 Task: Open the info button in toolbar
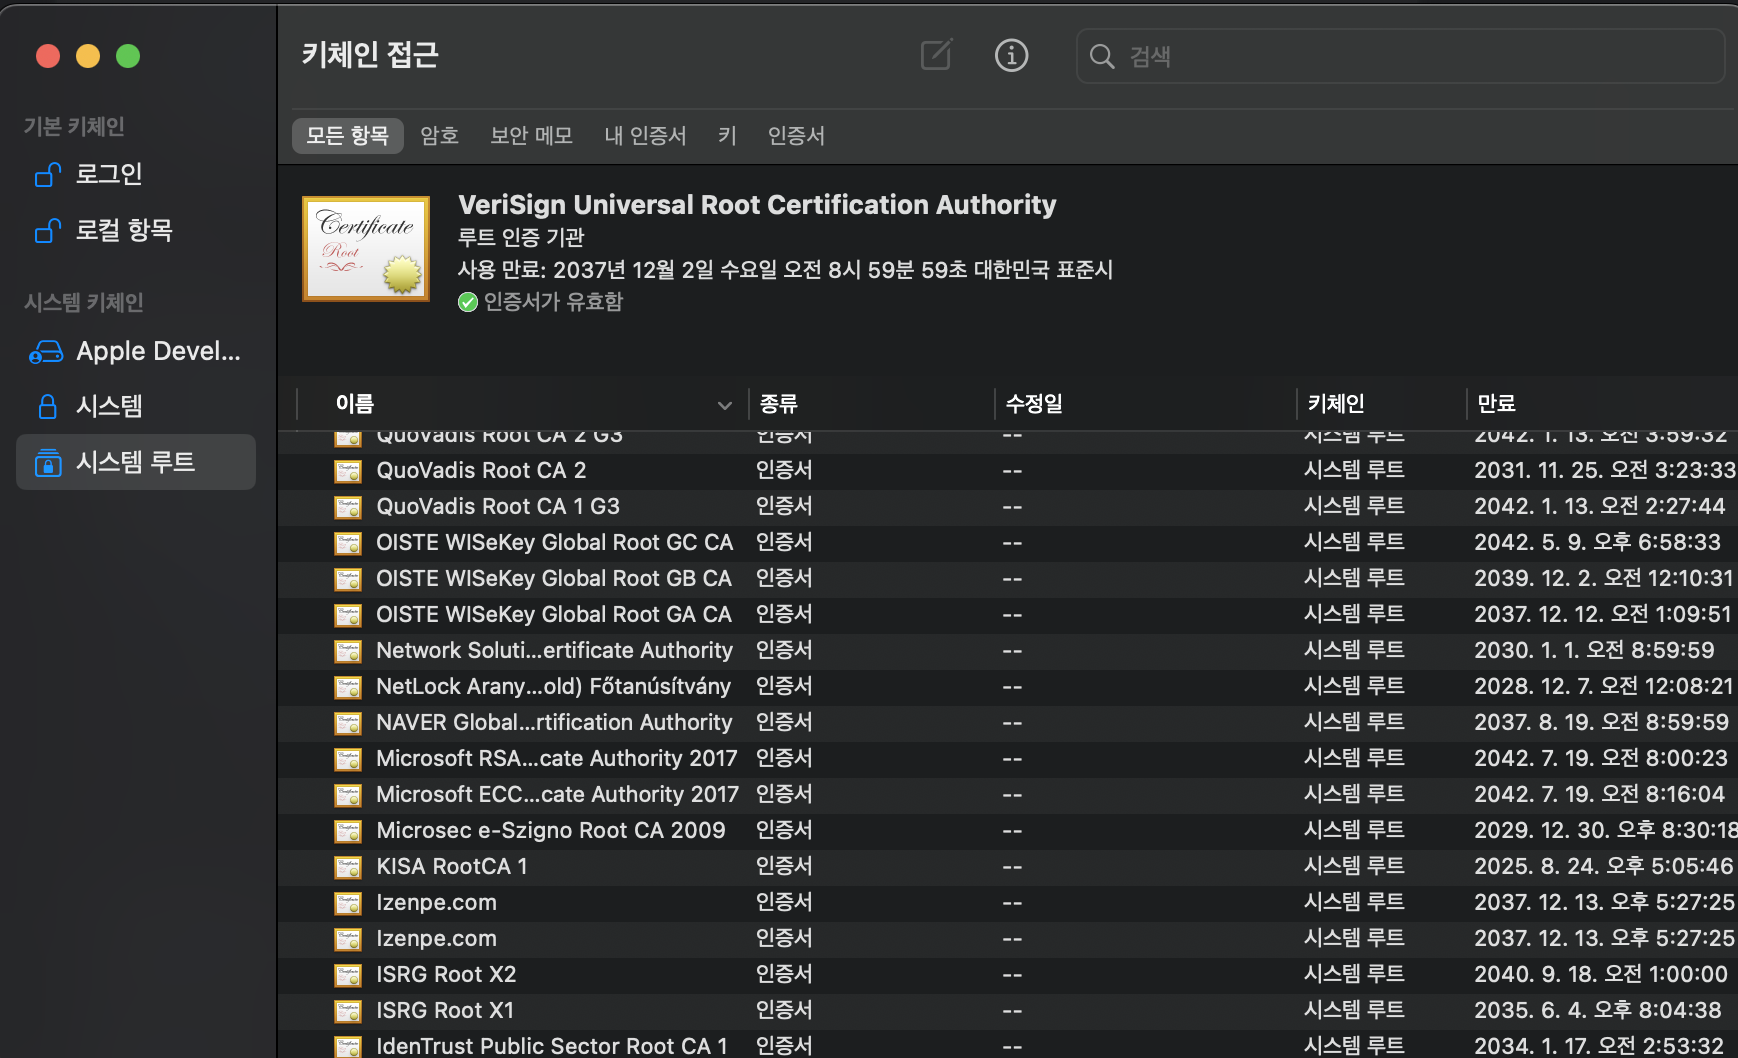[x=1011, y=55]
